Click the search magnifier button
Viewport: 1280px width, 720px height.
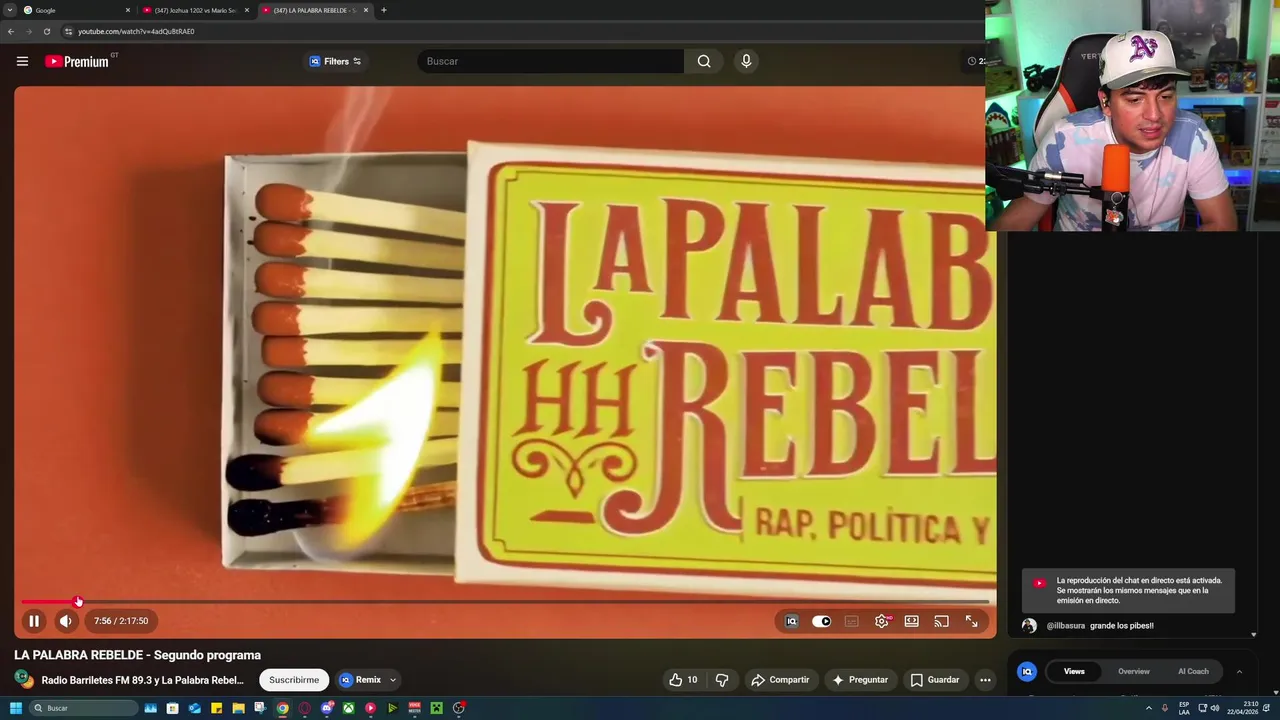pos(704,61)
